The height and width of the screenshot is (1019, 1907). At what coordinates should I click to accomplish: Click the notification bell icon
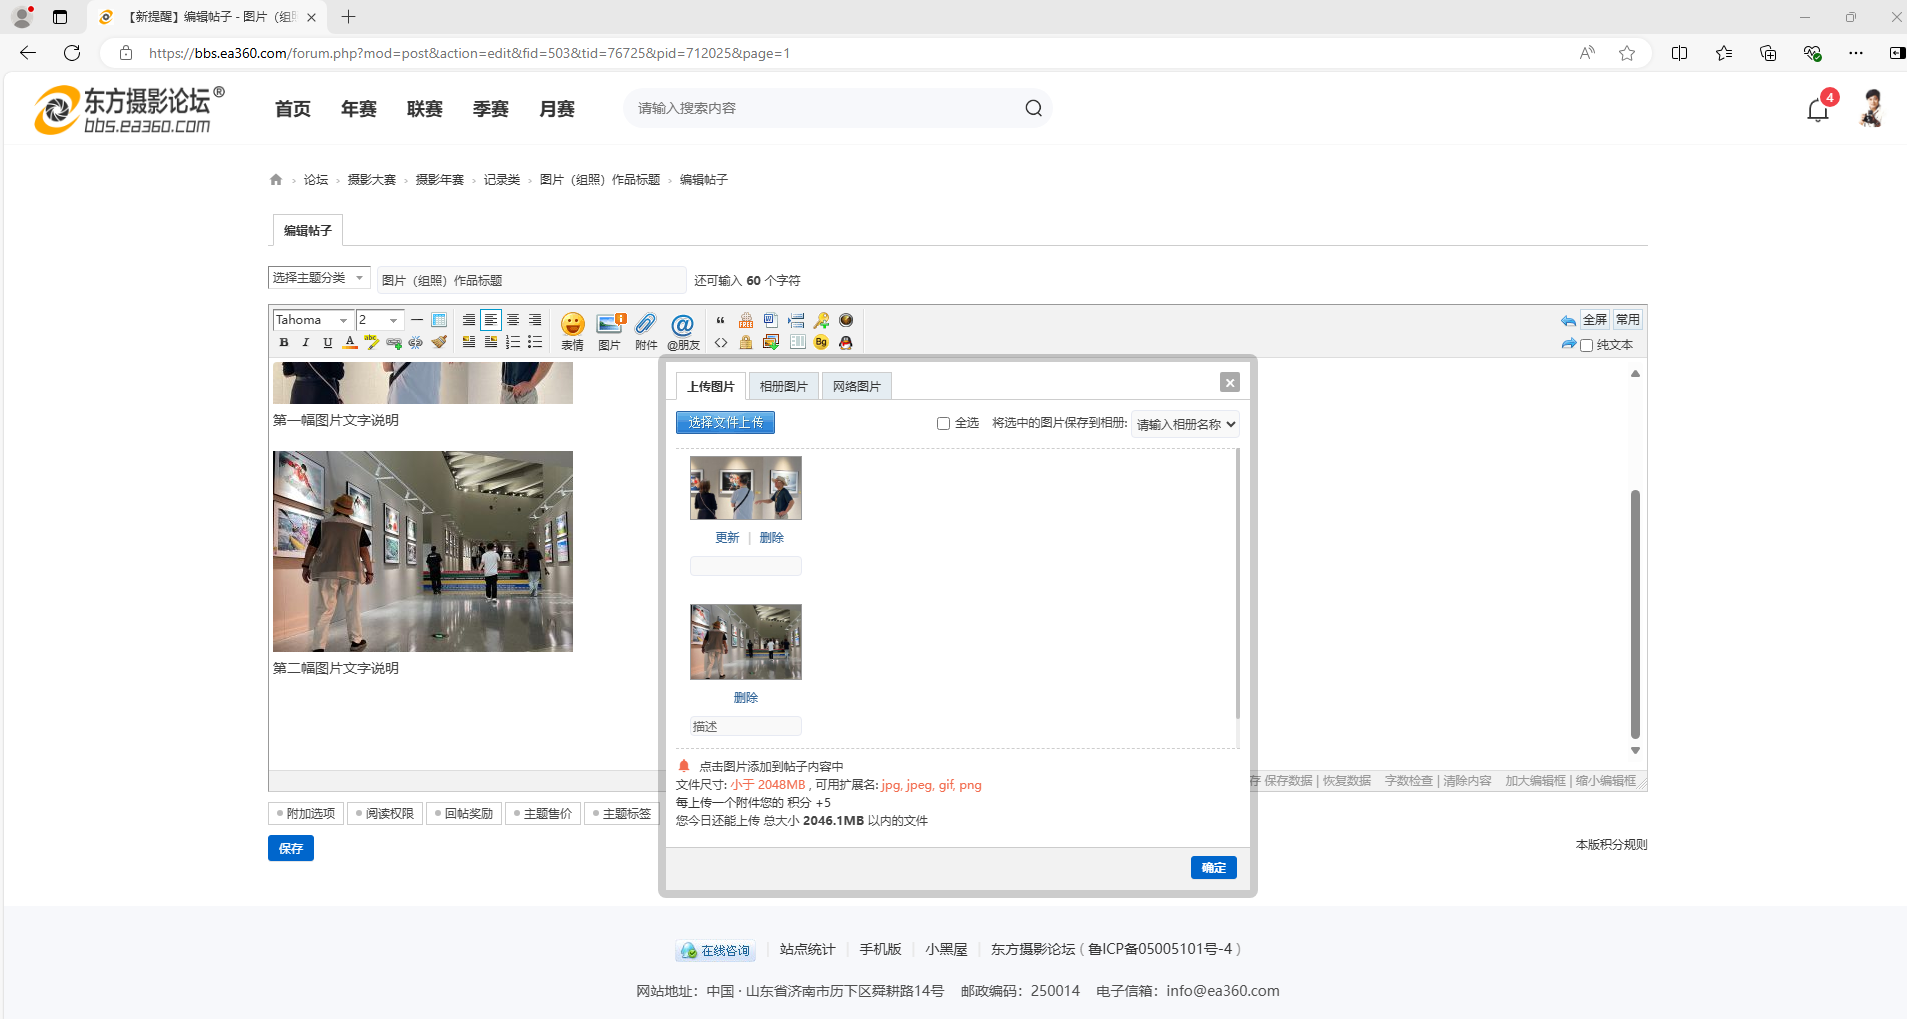1817,110
